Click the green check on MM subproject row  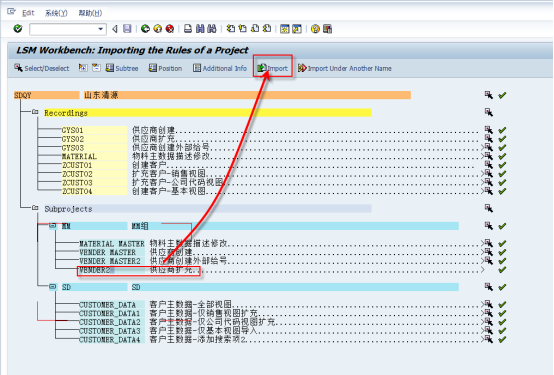[502, 226]
